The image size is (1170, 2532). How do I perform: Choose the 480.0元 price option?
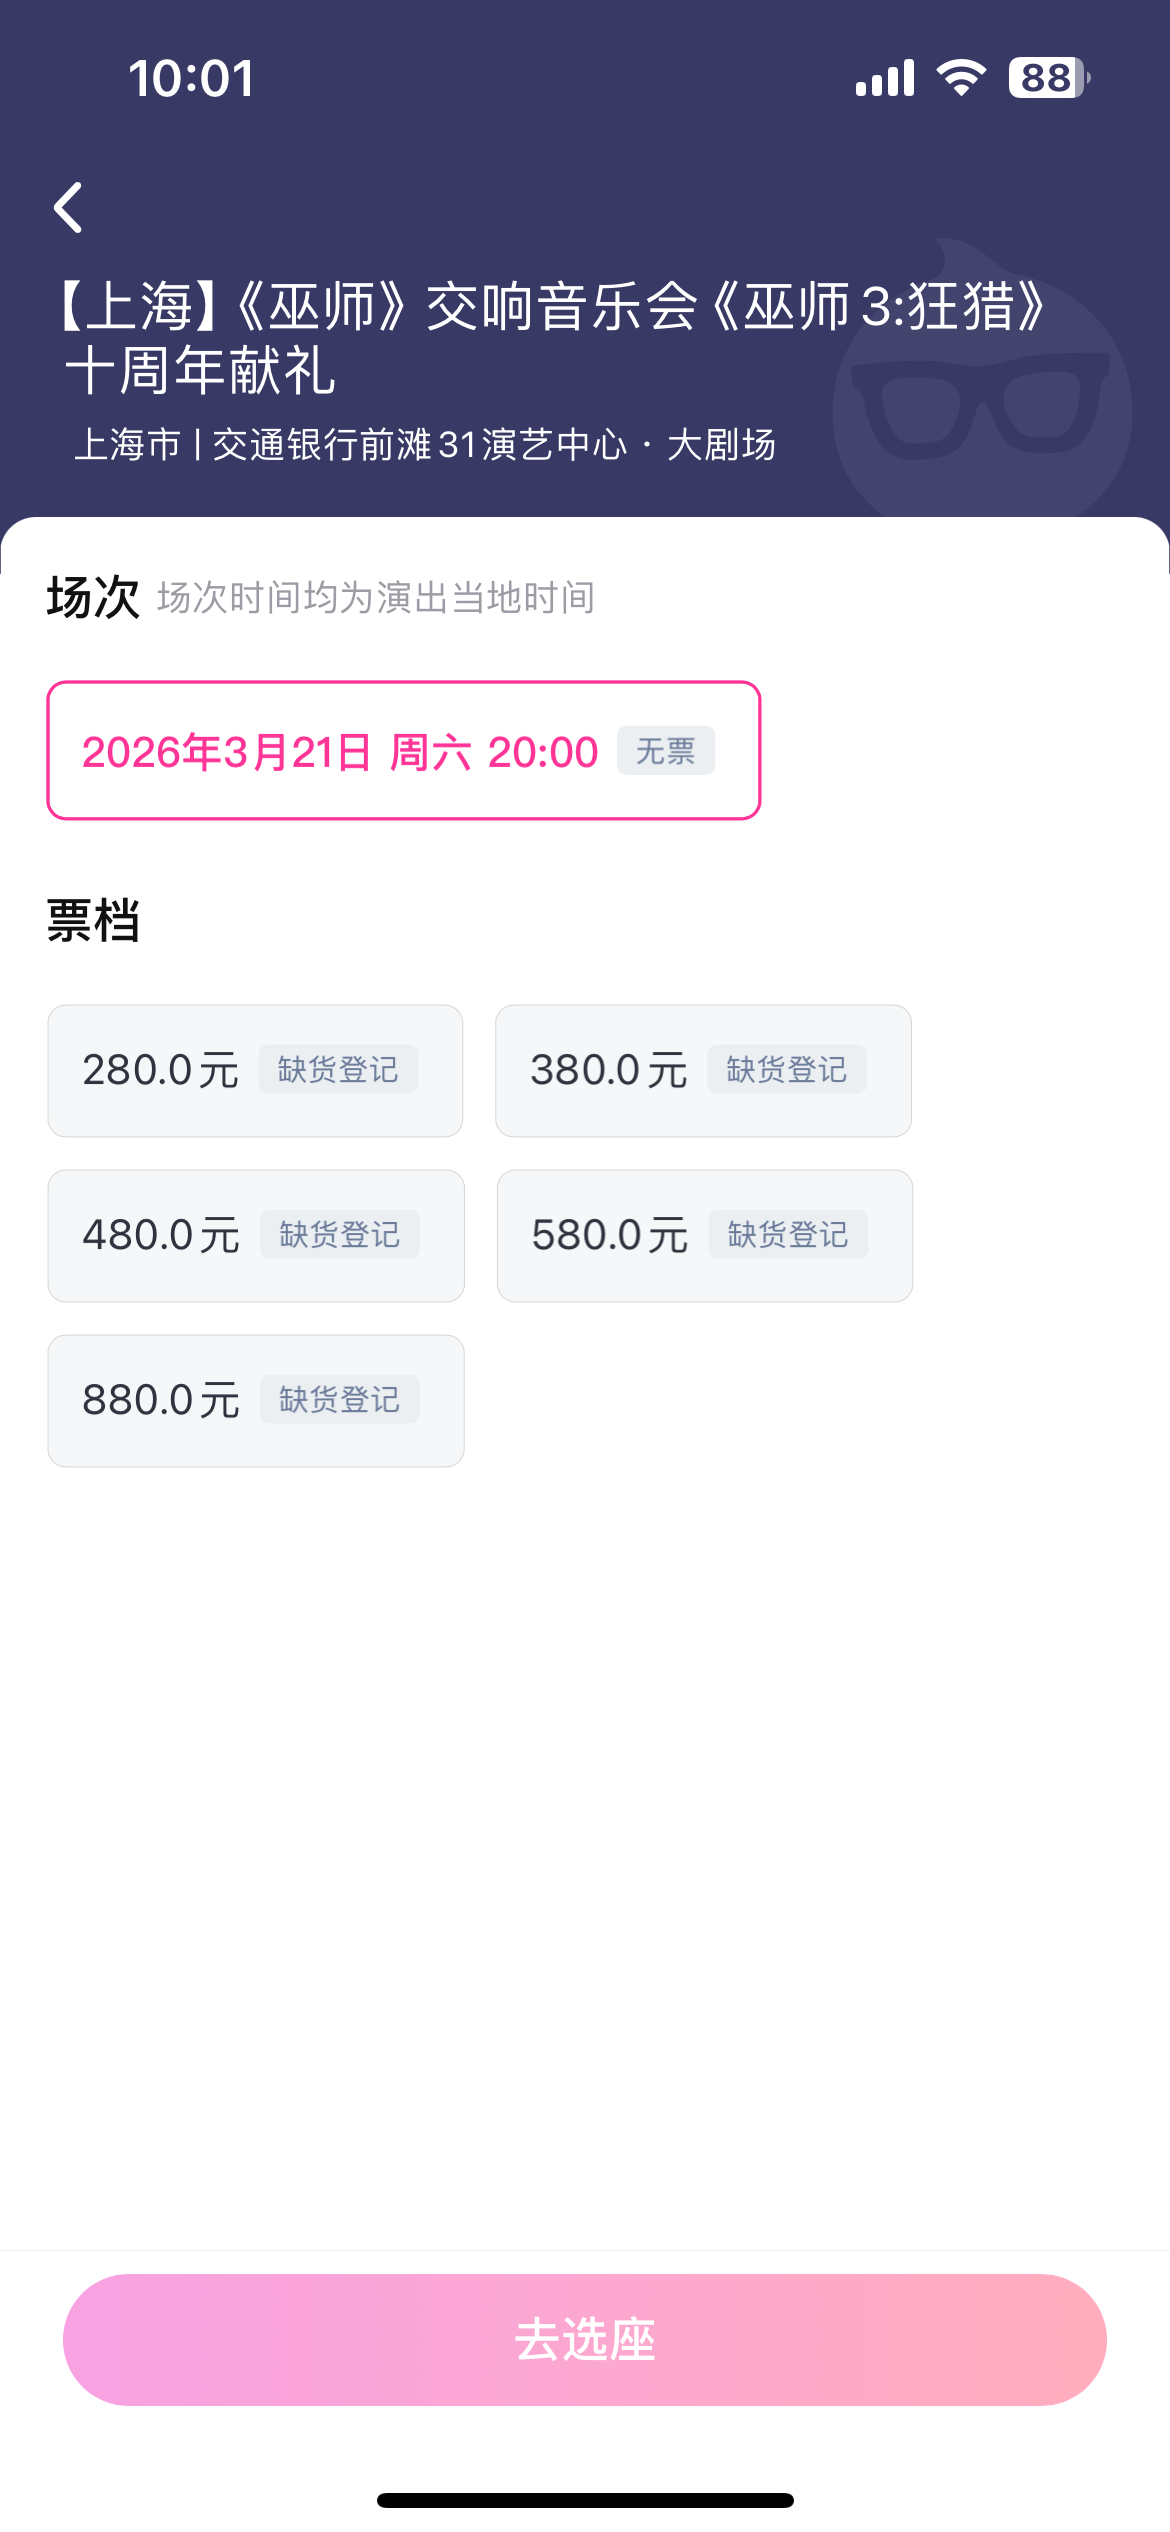(x=160, y=1236)
